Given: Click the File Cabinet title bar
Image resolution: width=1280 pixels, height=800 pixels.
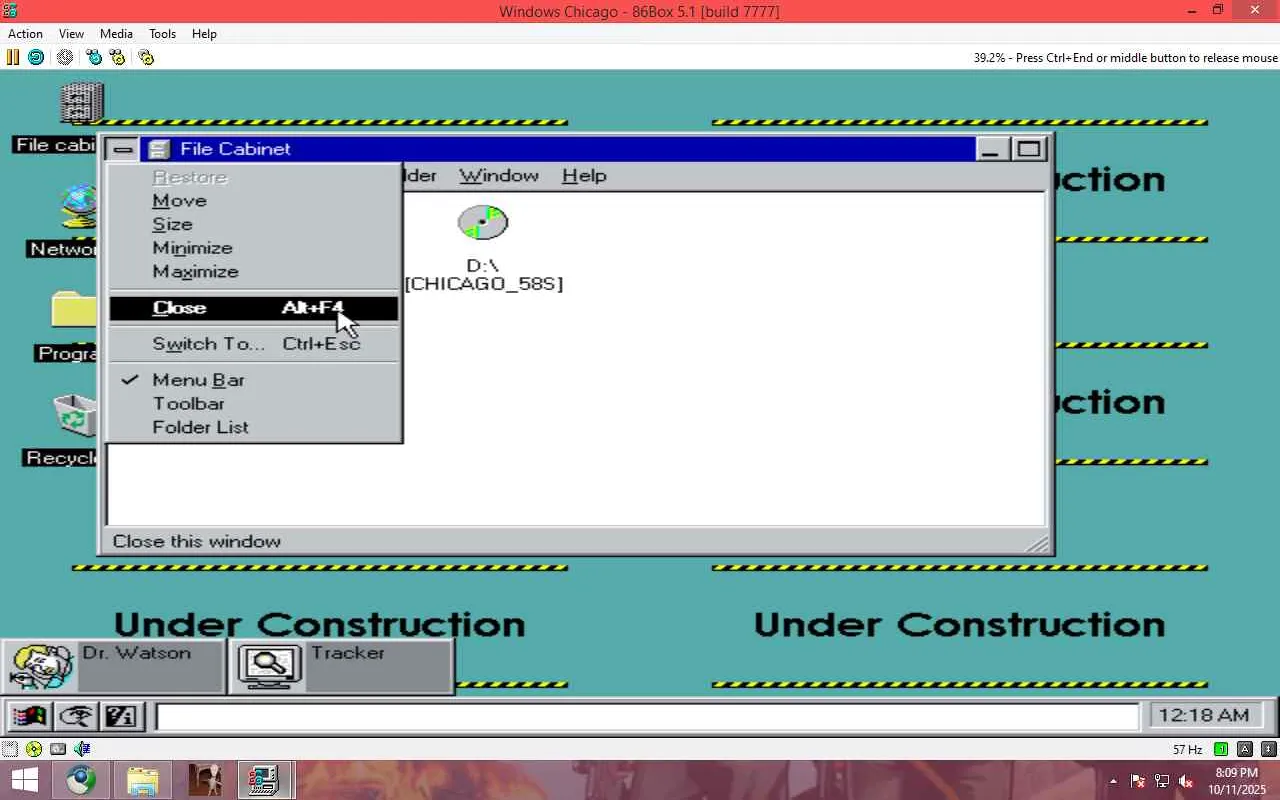Looking at the screenshot, I should [x=557, y=149].
